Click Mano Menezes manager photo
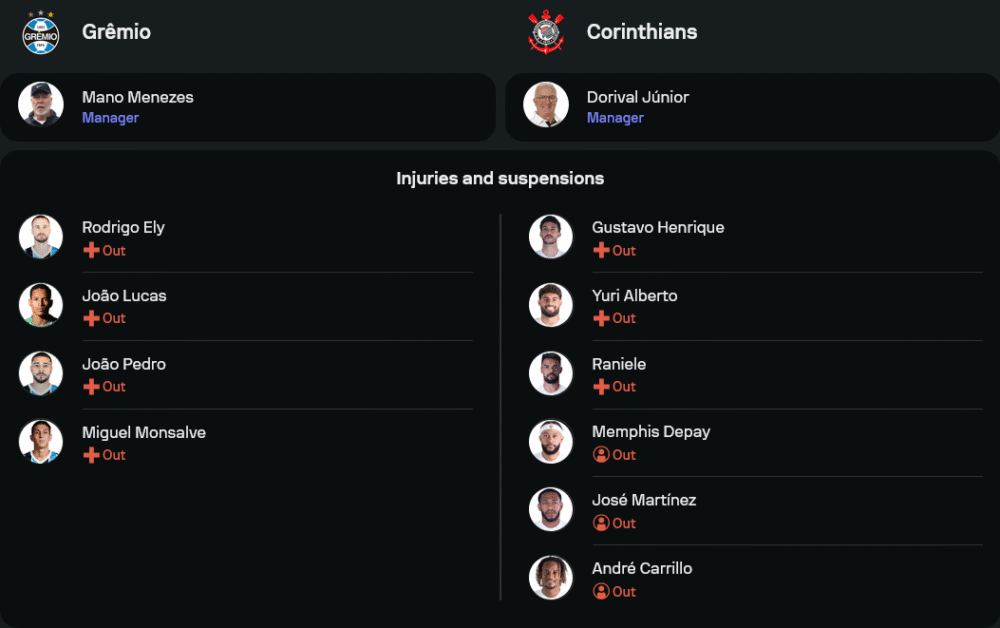This screenshot has height=628, width=1000. [x=41, y=105]
